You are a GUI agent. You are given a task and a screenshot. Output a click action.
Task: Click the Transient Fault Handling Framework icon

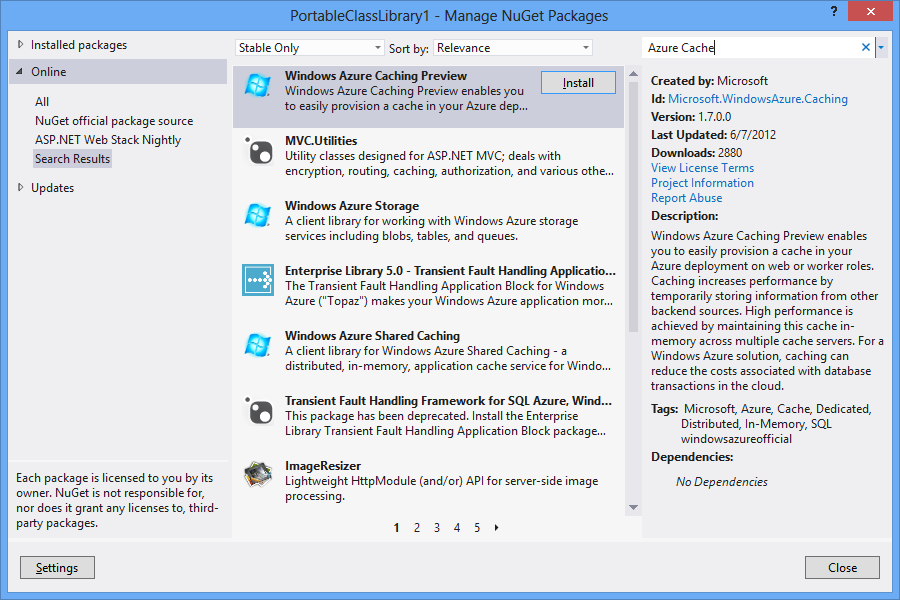(x=257, y=412)
